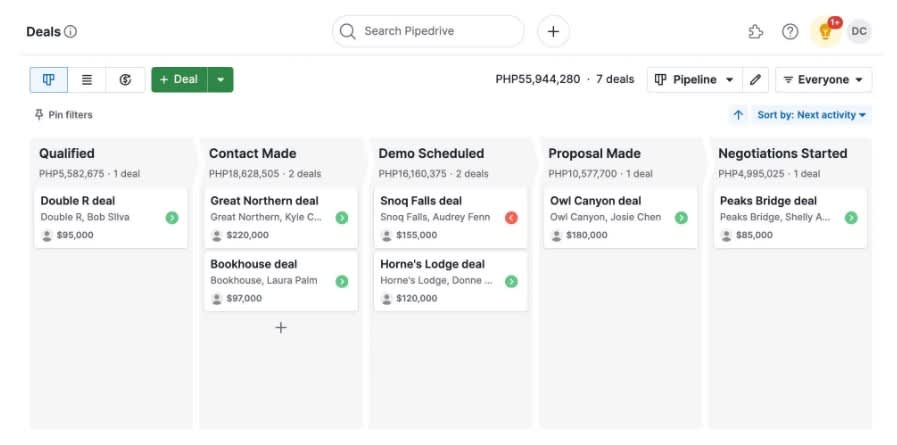Click $180,000 value on Owl Canyon
Screen dimensions: 897x445
587,235
